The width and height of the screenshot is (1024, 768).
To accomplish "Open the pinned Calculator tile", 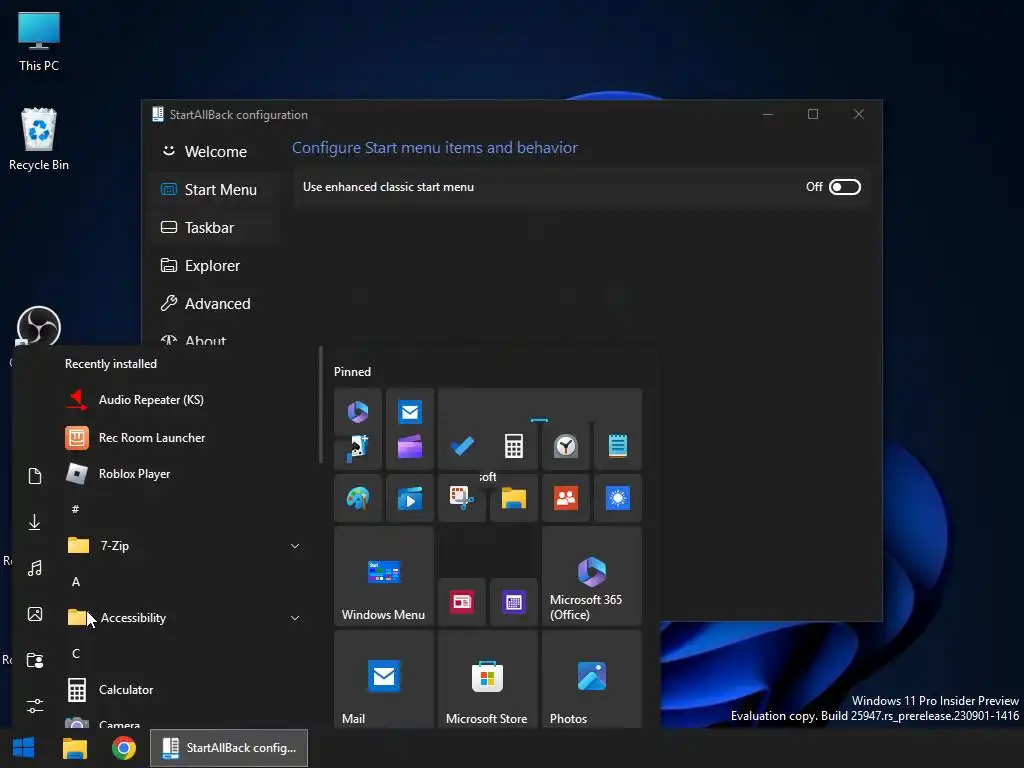I will 514,447.
